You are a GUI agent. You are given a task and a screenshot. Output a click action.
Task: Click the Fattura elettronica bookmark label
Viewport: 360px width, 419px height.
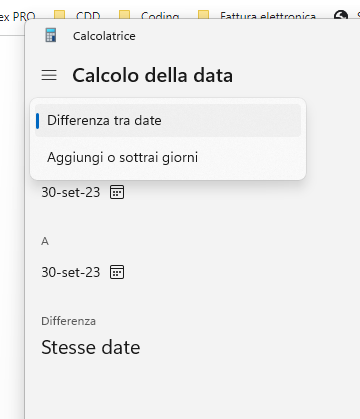[268, 16]
